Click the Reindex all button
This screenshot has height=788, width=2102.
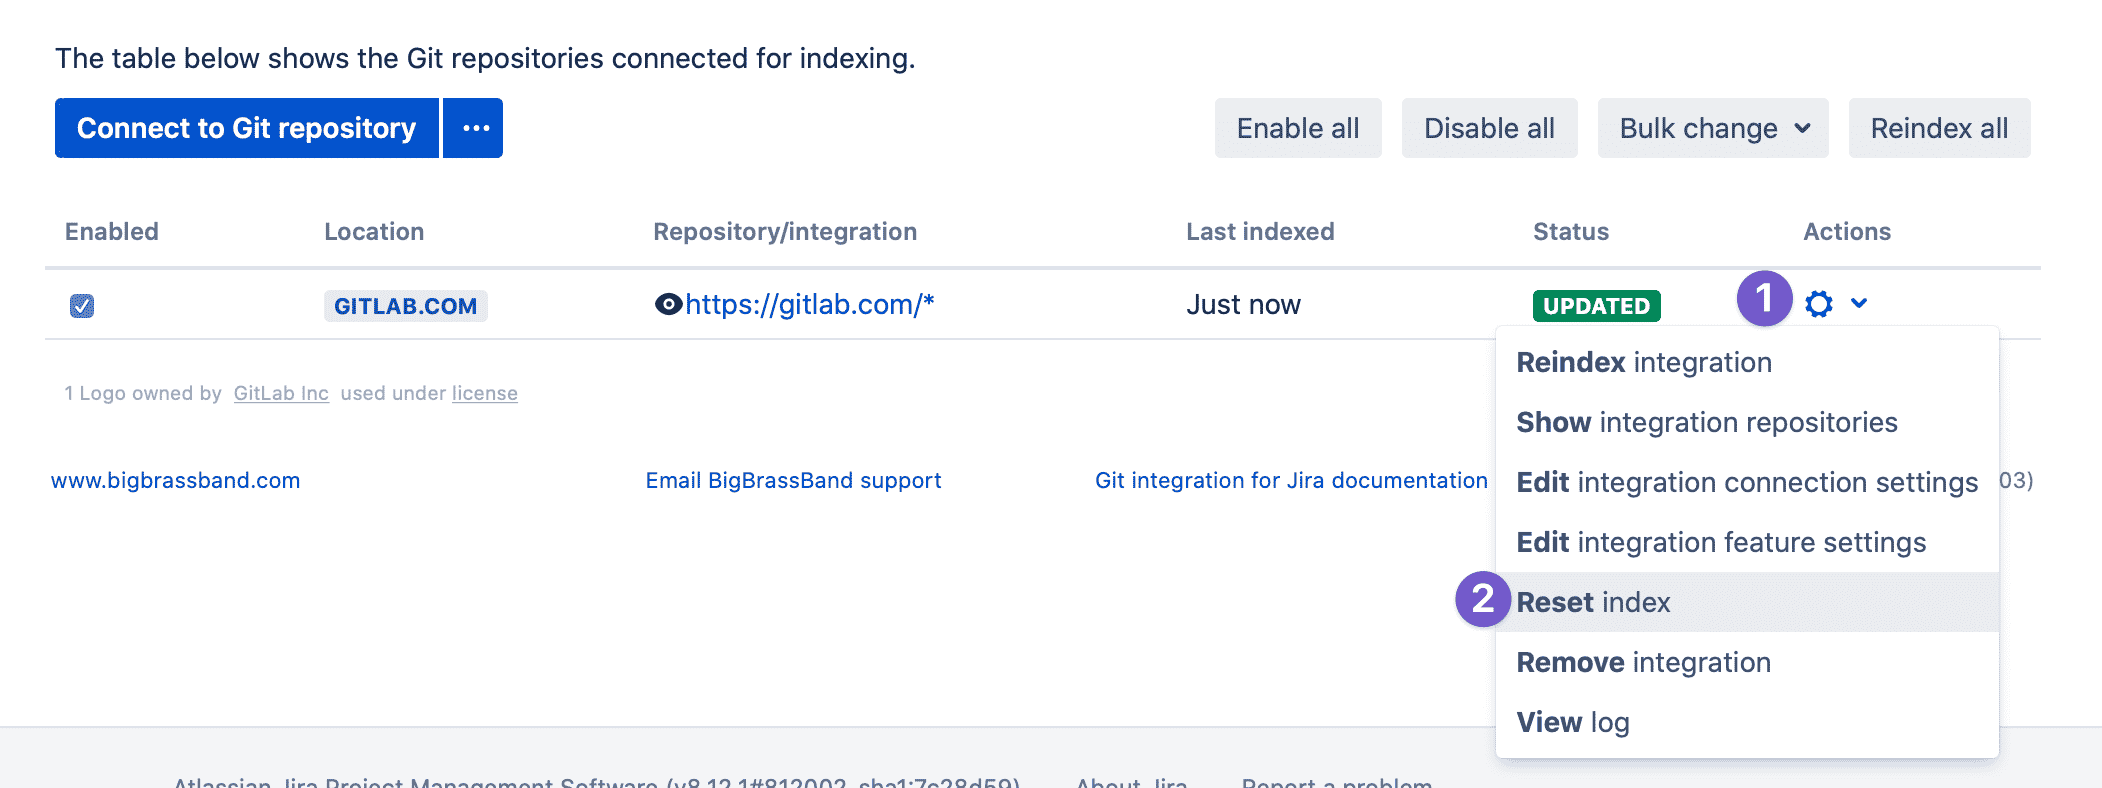1938,128
